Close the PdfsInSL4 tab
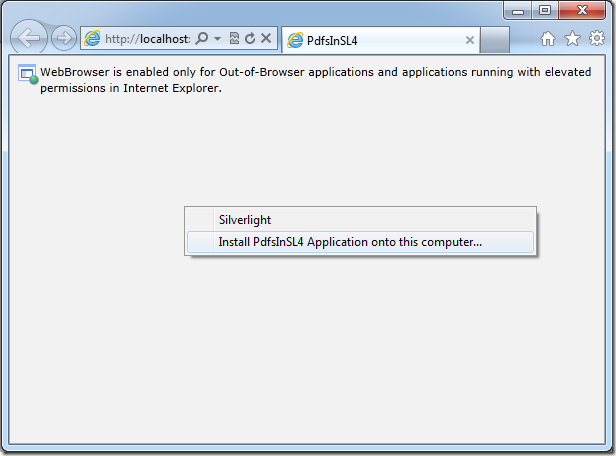Screen dimensions: 616x456 click(469, 40)
